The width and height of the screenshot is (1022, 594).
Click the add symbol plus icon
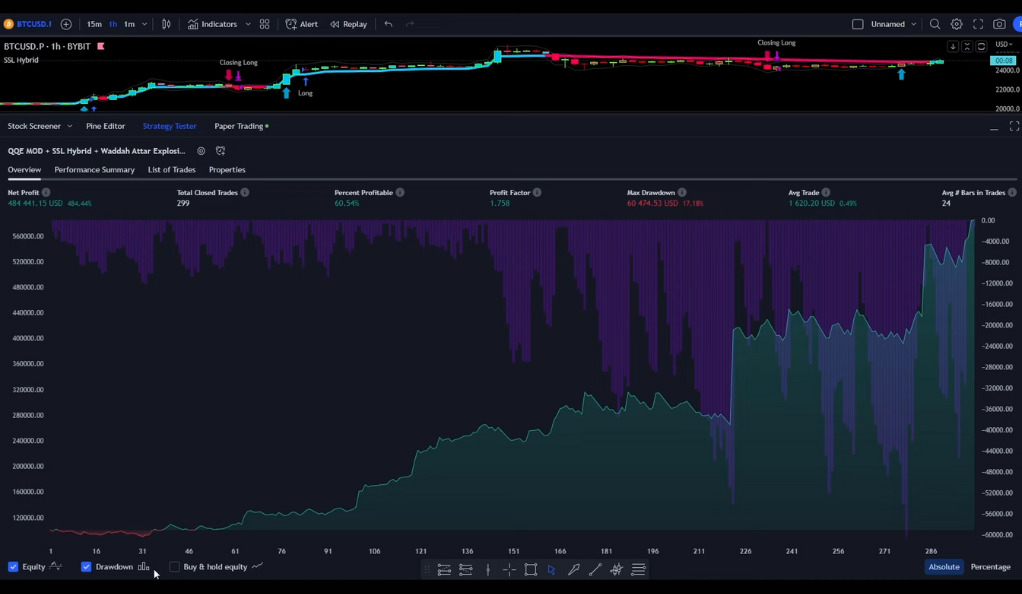66,24
